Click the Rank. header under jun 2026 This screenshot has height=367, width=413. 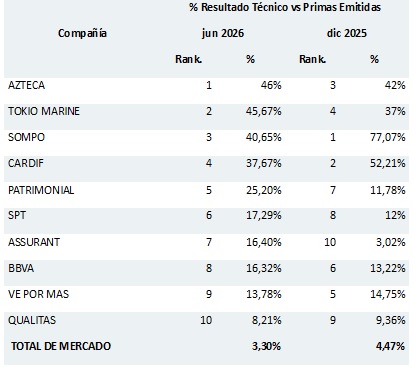(189, 59)
